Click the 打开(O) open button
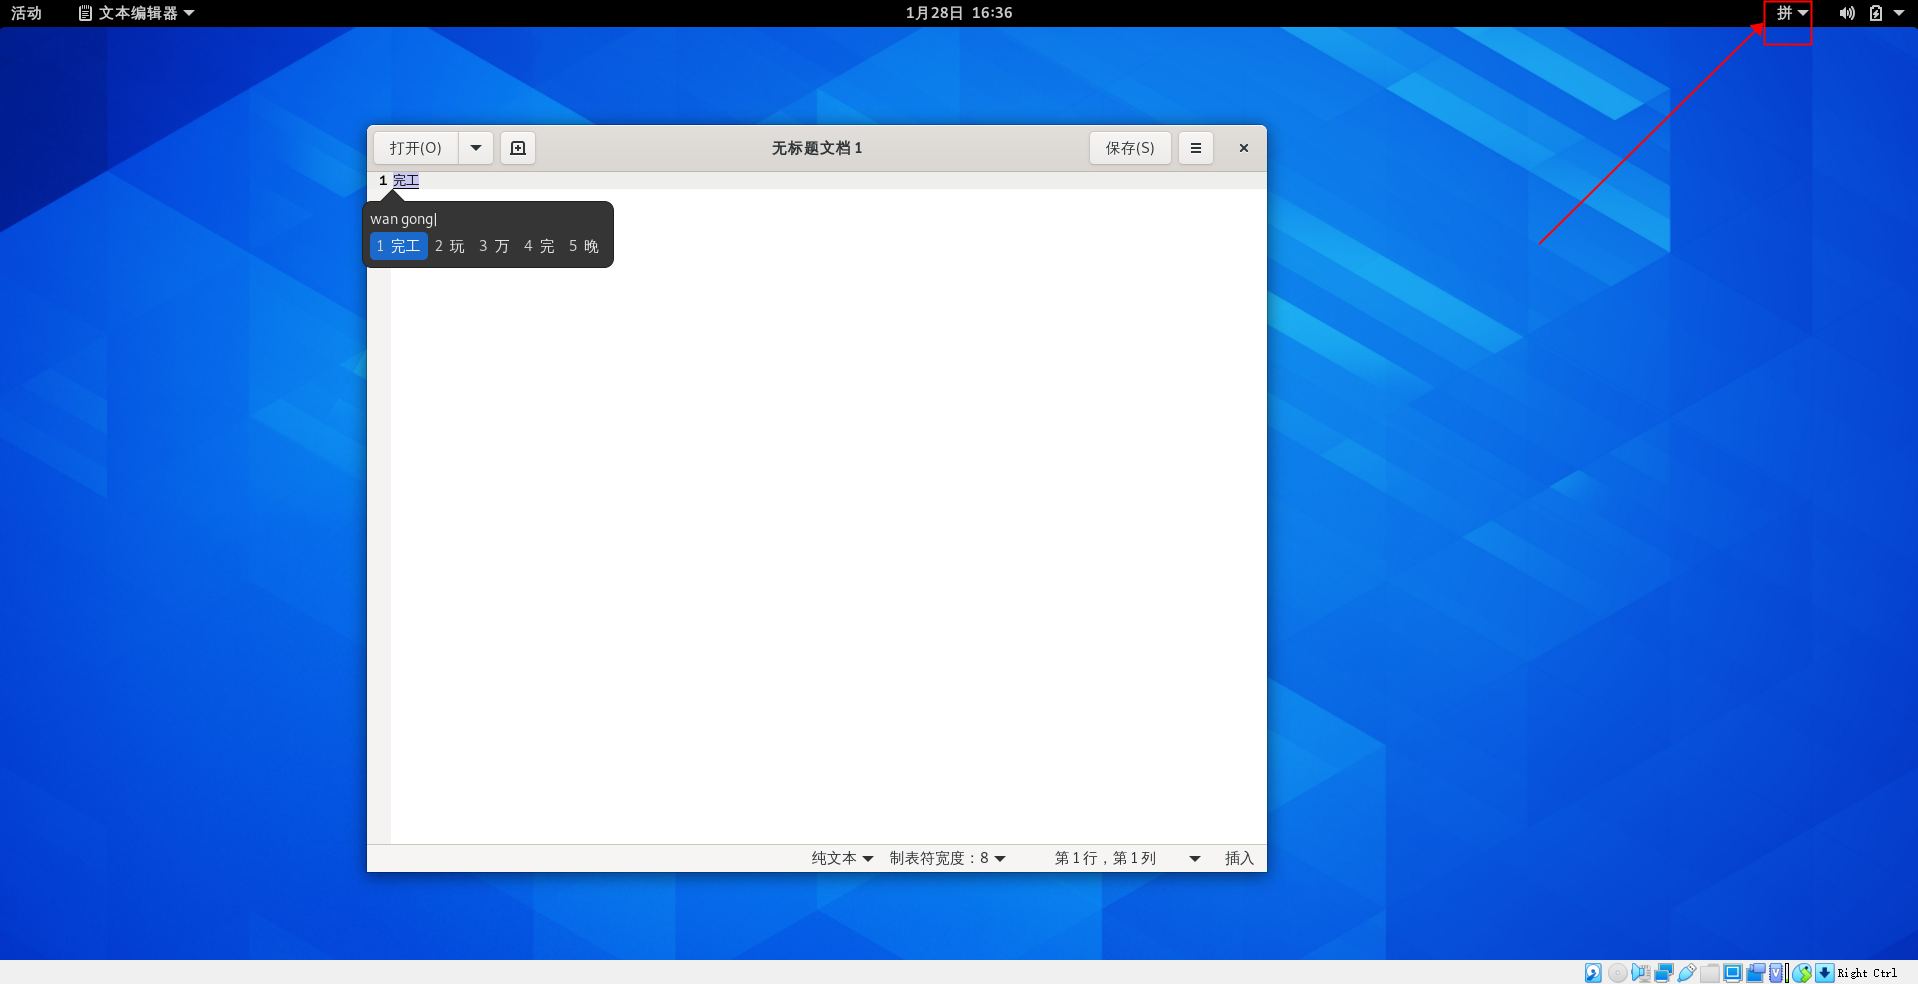The height and width of the screenshot is (984, 1918). [x=415, y=147]
